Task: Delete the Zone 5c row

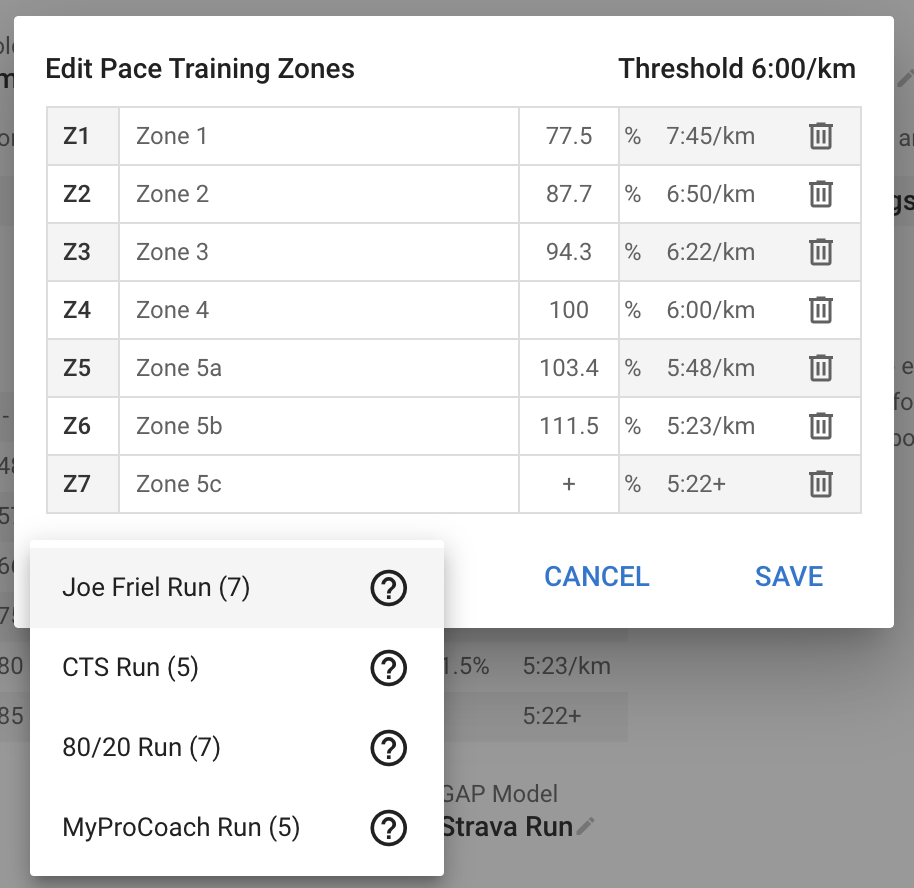Action: (x=821, y=484)
